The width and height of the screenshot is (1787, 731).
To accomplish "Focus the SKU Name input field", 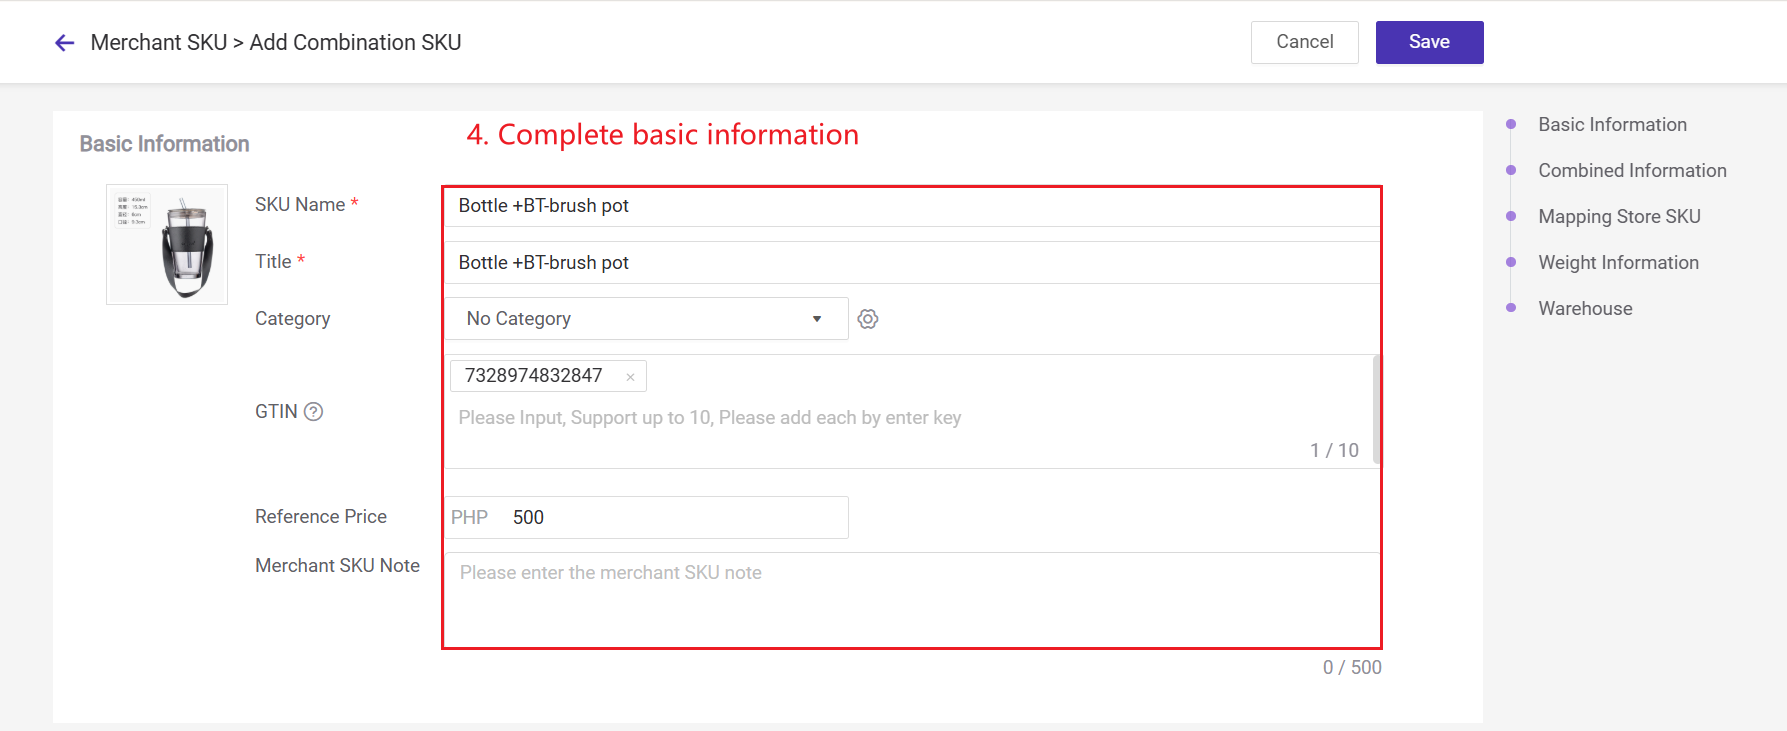I will [x=910, y=206].
